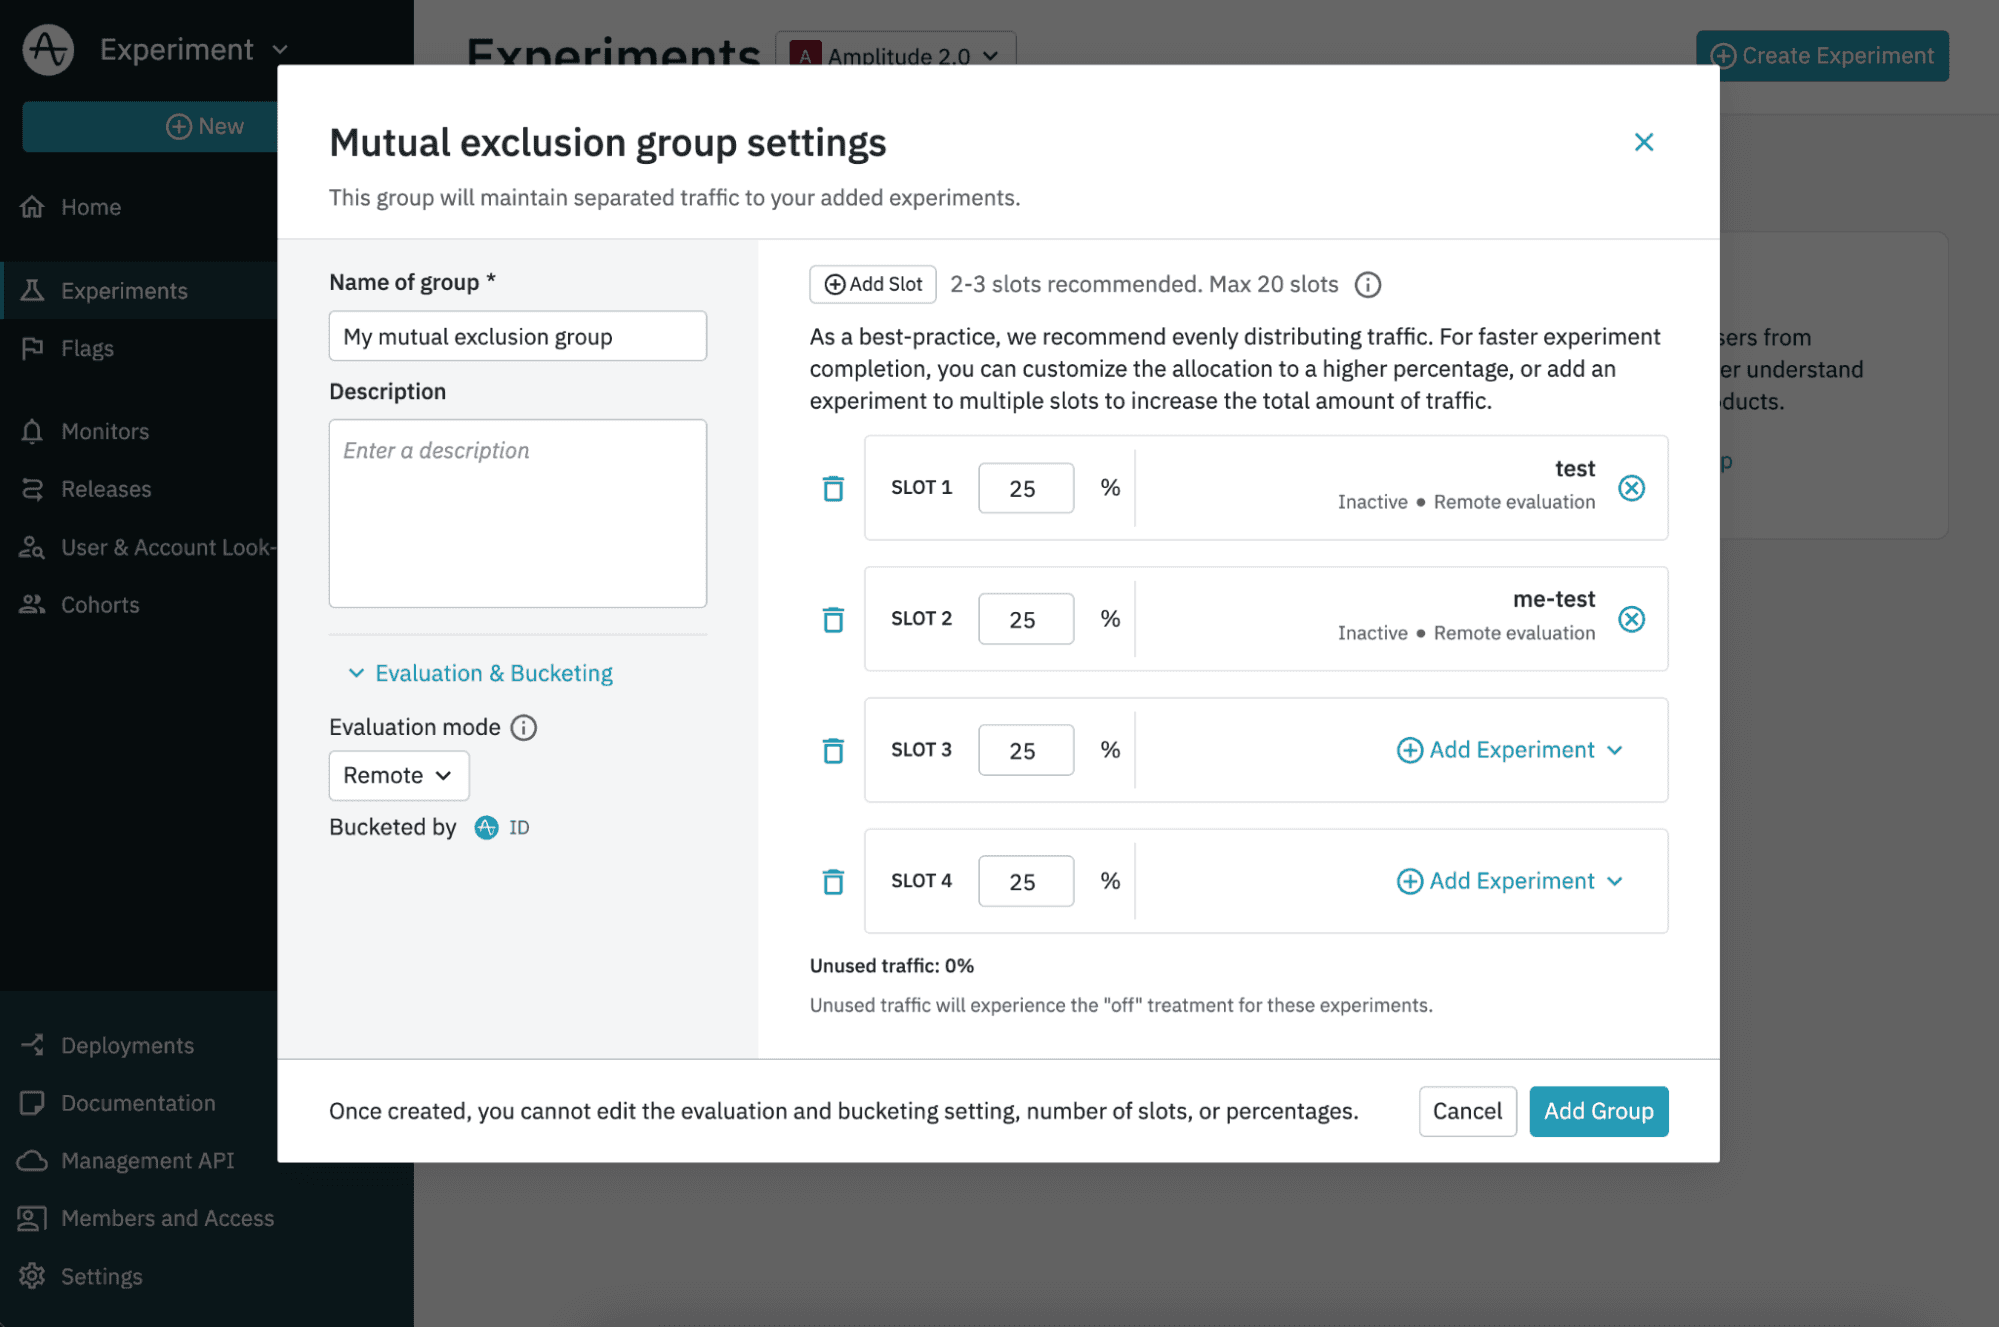Close the mutual exclusion group dialog
This screenshot has height=1328, width=1999.
click(x=1643, y=142)
